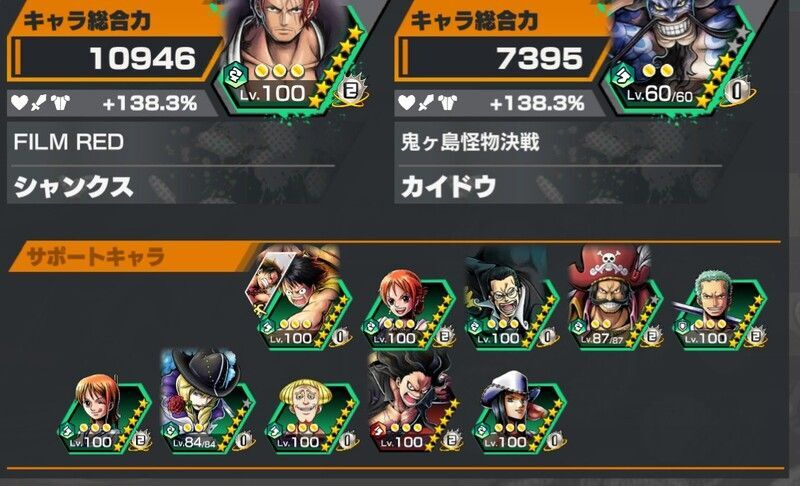Tap the 鬼ヶ島怪物決戦 title label

click(x=470, y=142)
